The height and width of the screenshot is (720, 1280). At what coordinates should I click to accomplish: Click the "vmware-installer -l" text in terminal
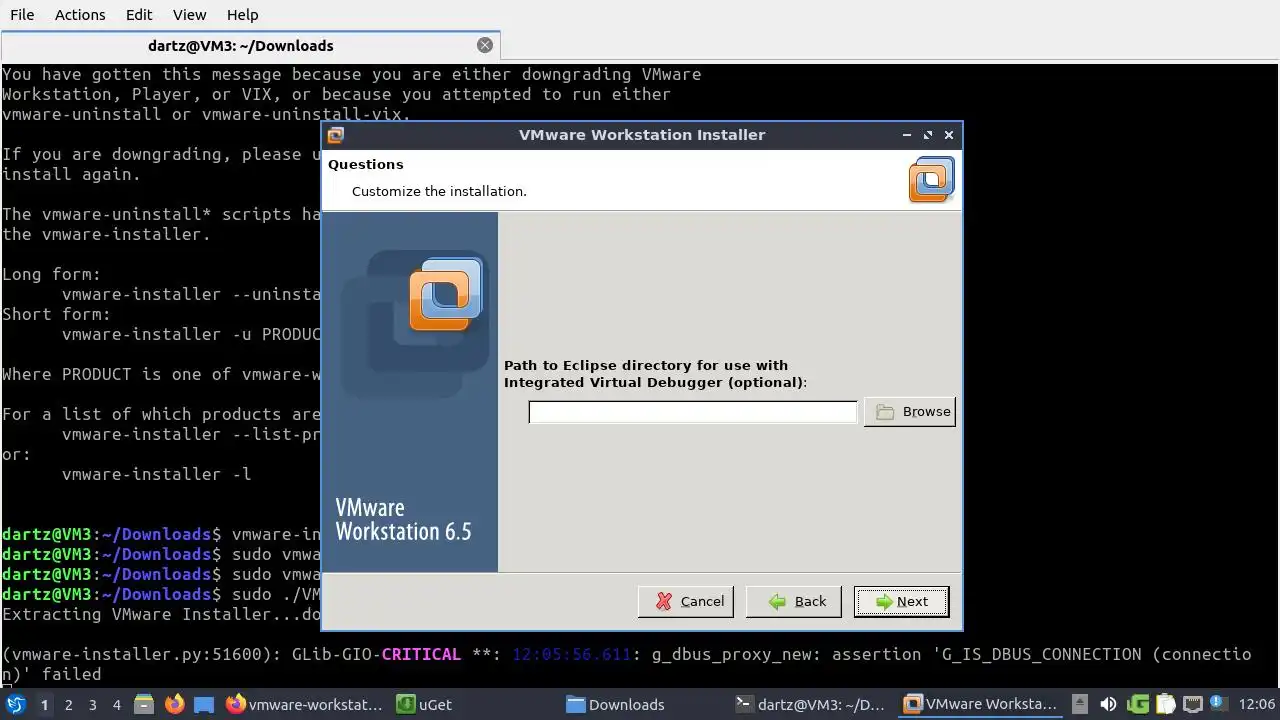(x=157, y=474)
